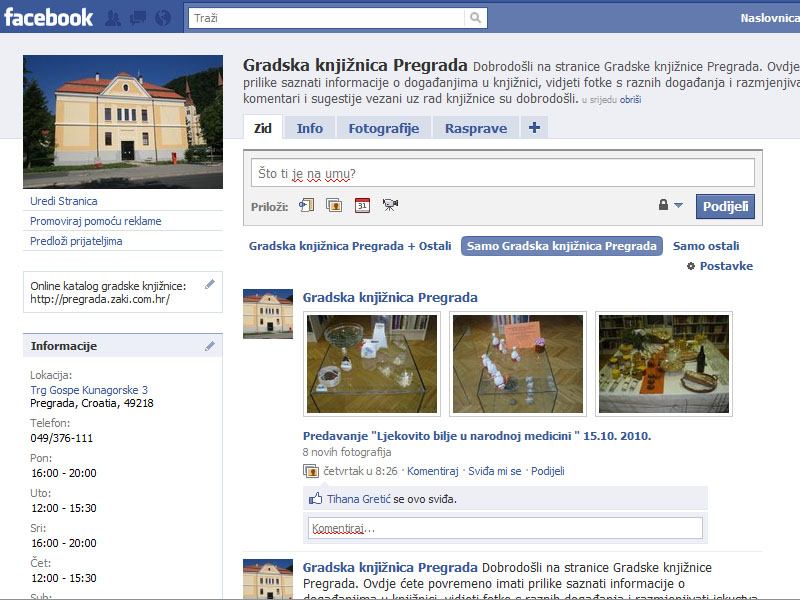Click Pregrada, Croatia, 49218 text
The height and width of the screenshot is (600, 800).
coord(92,403)
